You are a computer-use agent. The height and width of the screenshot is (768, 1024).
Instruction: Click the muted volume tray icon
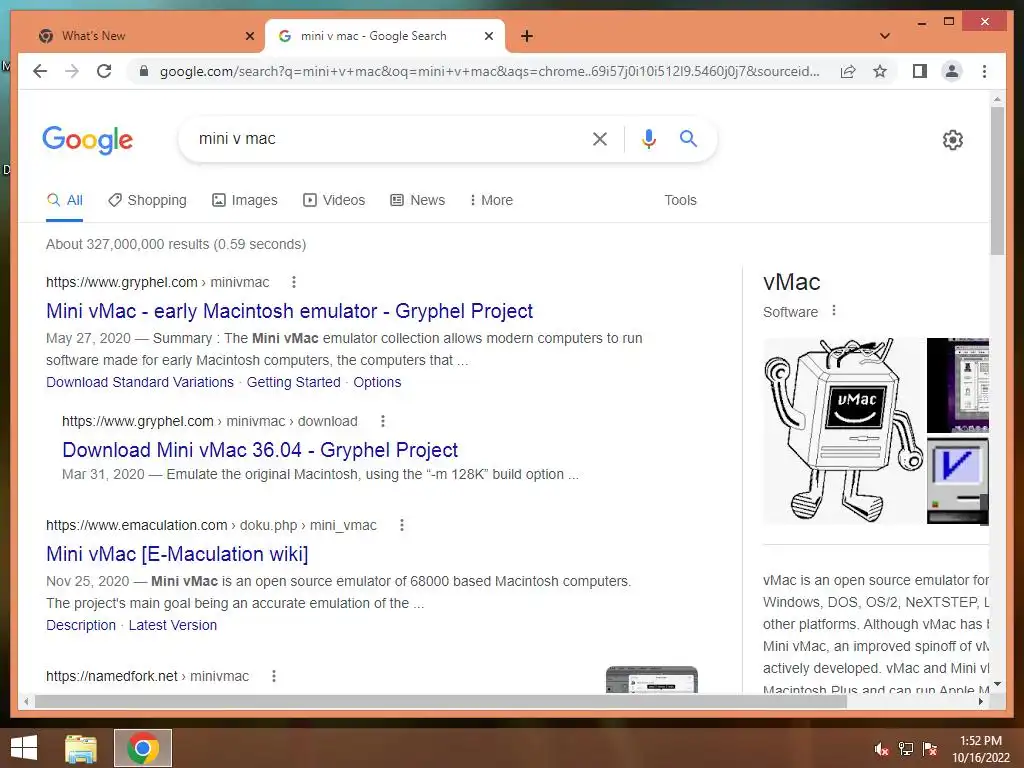coord(882,749)
